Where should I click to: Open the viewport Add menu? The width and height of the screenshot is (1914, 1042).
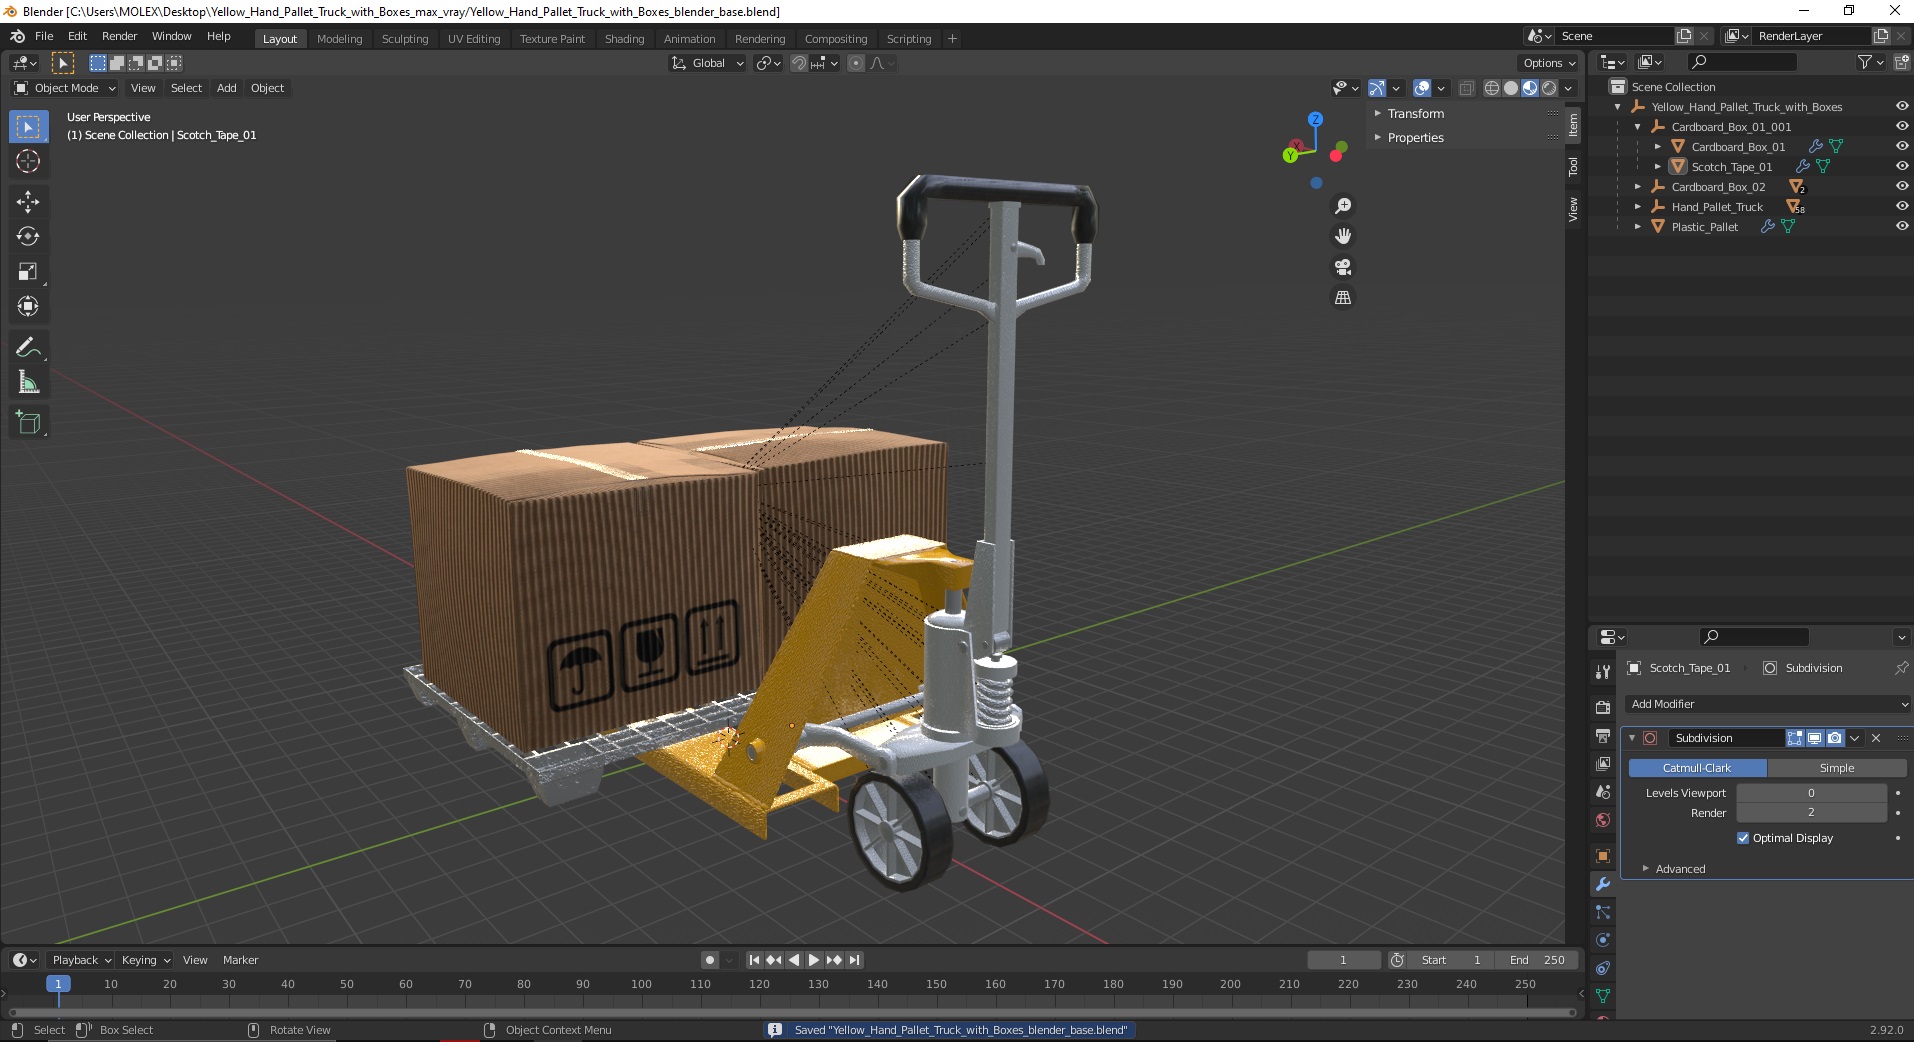(227, 88)
